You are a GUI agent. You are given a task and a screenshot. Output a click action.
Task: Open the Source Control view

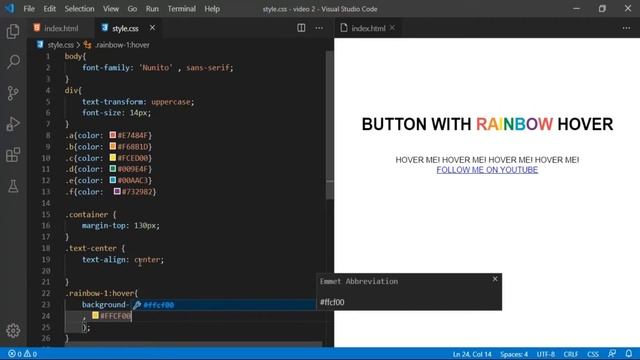(x=13, y=93)
